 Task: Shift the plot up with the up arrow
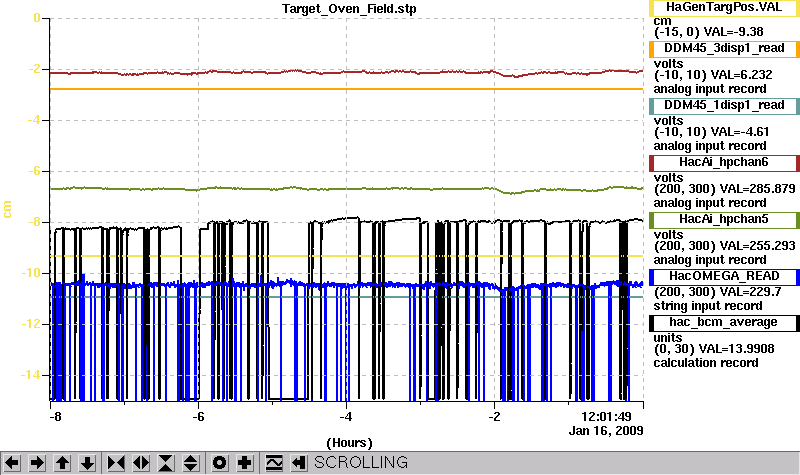click(x=62, y=463)
